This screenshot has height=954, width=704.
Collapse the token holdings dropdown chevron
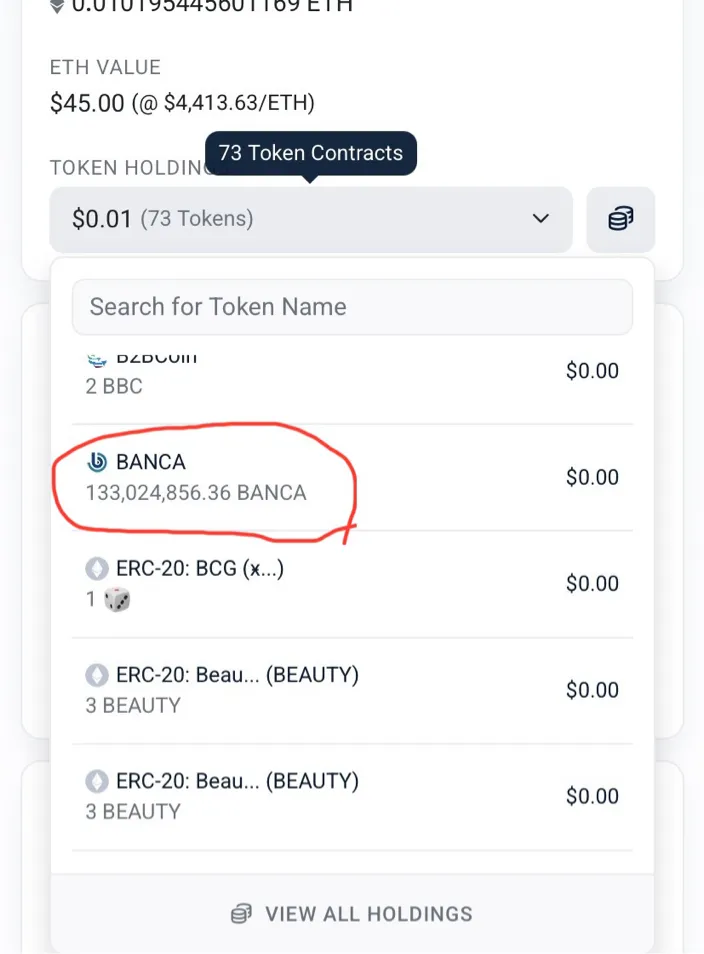pos(541,219)
